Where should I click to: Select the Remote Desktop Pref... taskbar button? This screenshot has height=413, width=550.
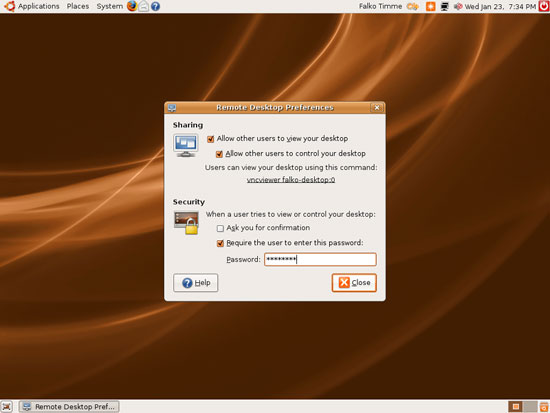(x=69, y=407)
